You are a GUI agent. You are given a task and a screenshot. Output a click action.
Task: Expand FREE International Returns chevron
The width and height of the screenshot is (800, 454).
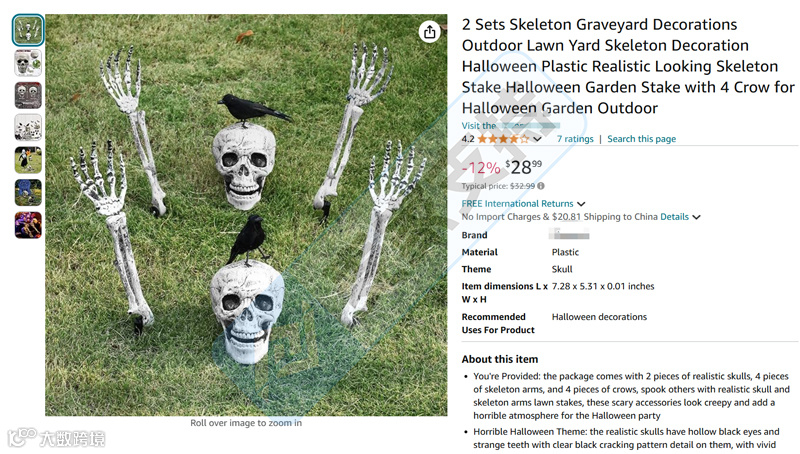pyautogui.click(x=581, y=204)
